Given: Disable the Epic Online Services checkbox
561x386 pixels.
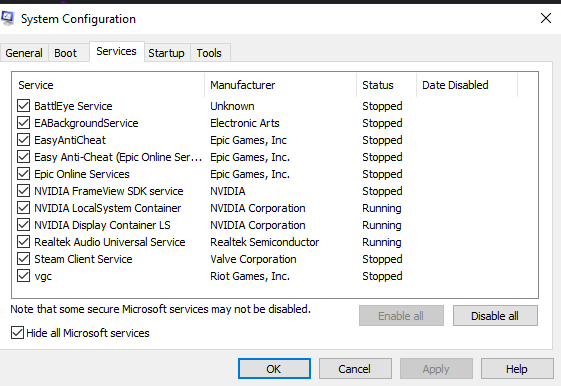Looking at the screenshot, I should (x=24, y=174).
